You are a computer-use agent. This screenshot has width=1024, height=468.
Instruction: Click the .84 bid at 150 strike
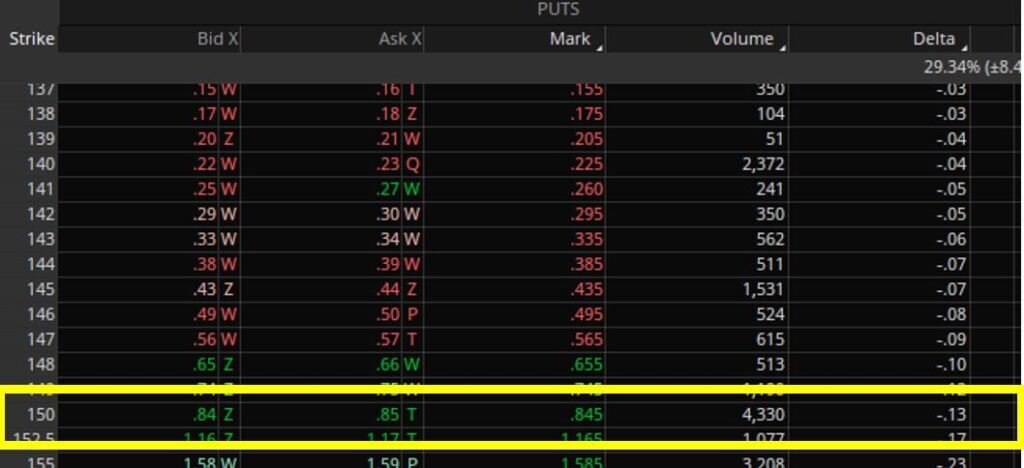click(x=203, y=414)
